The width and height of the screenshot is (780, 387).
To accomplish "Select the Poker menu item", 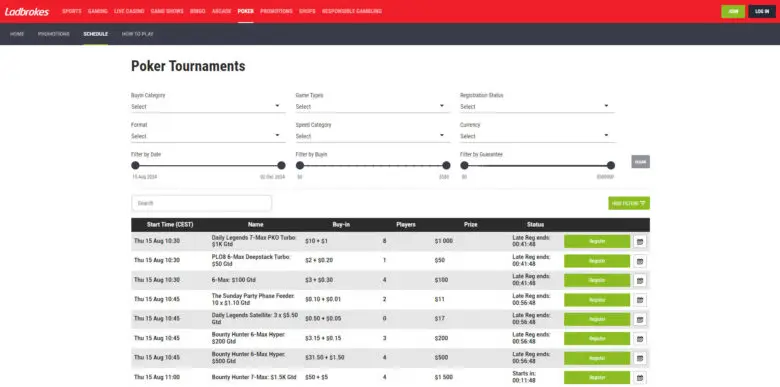I will click(x=246, y=11).
